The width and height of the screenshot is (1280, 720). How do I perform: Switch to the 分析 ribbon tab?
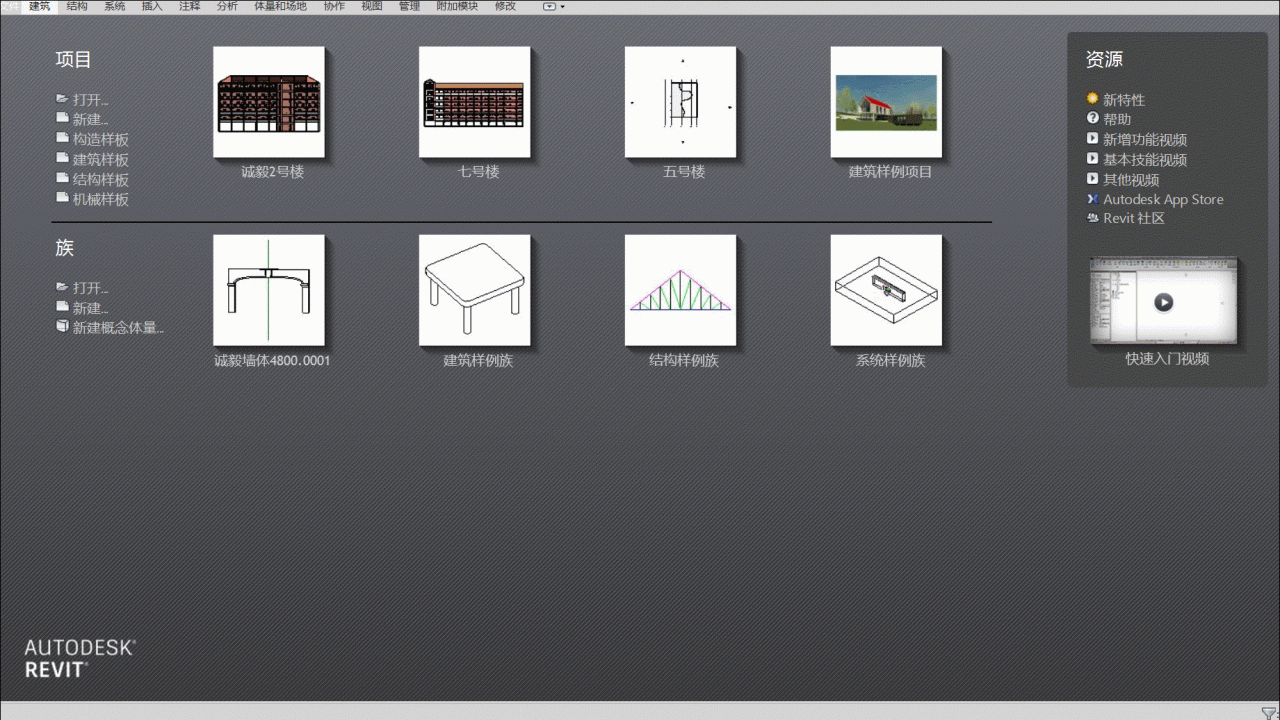[x=227, y=6]
